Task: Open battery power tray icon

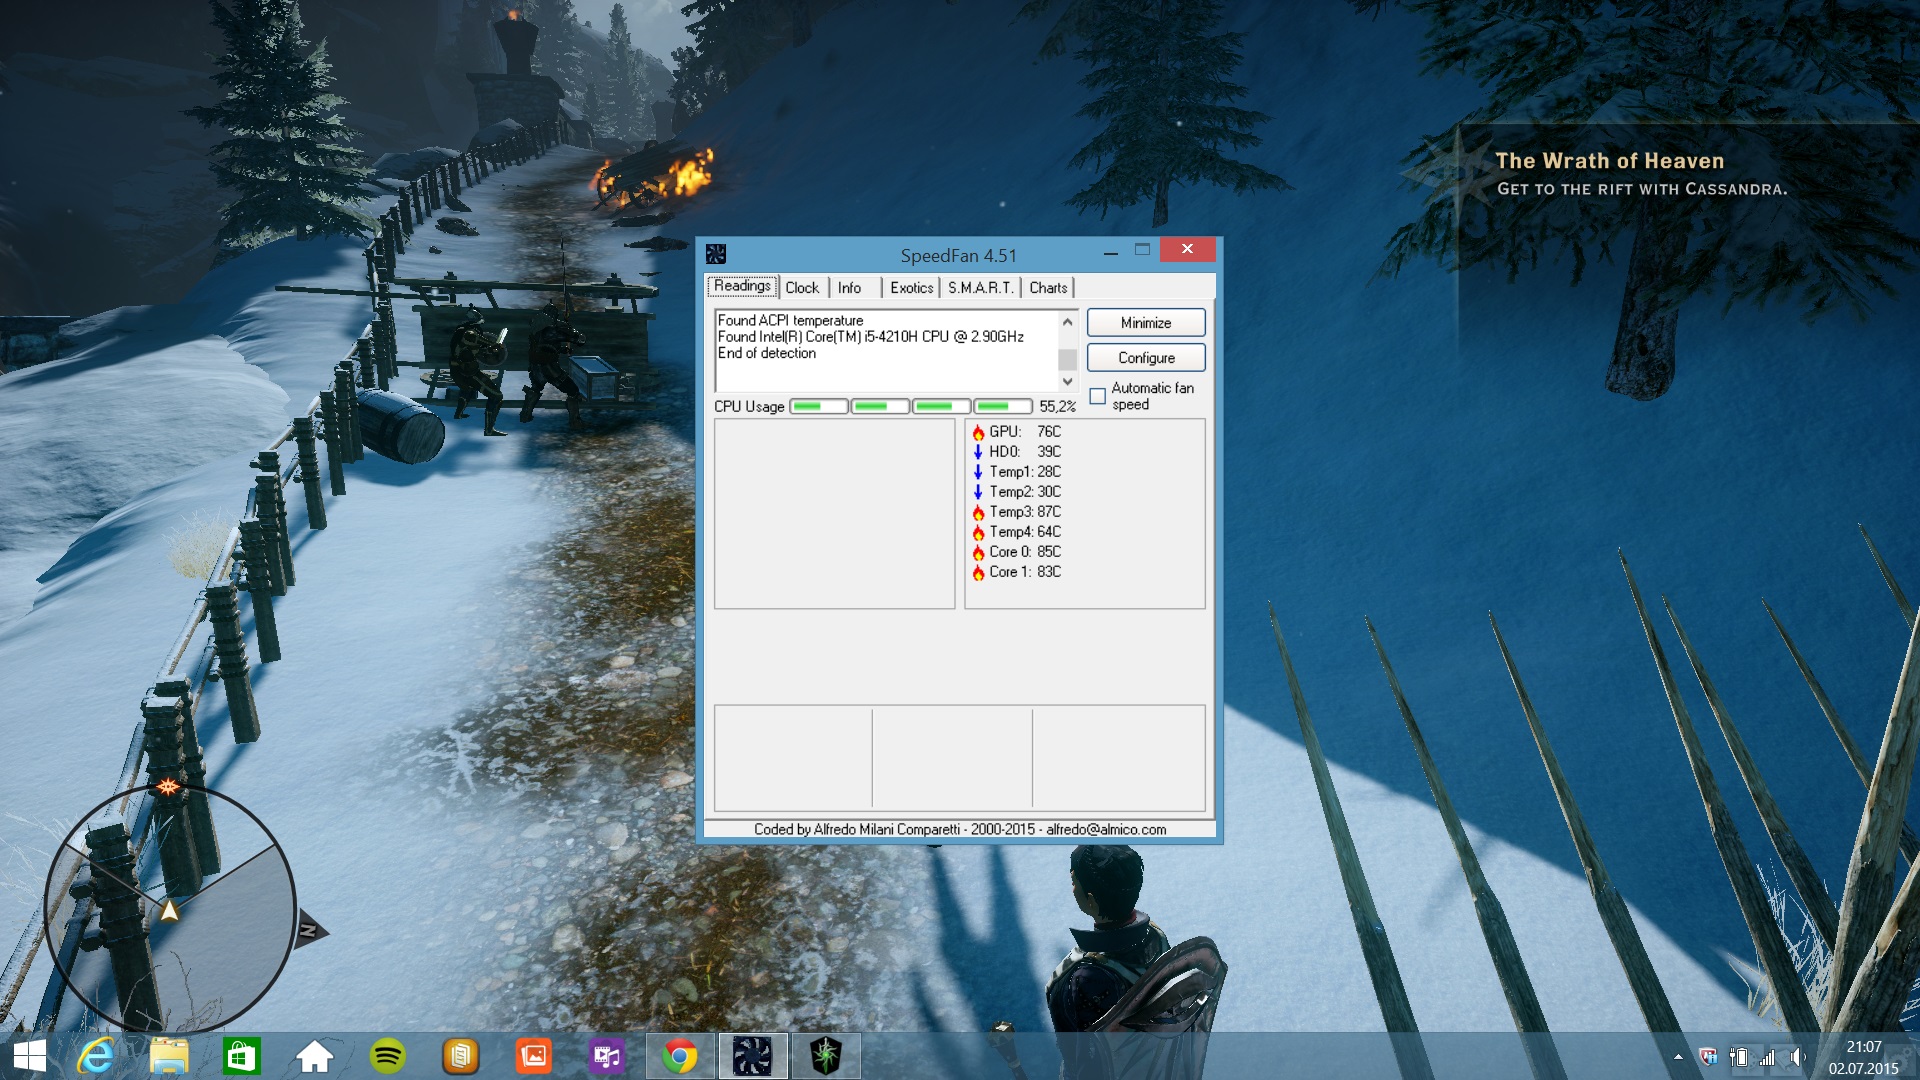Action: [x=1739, y=1057]
